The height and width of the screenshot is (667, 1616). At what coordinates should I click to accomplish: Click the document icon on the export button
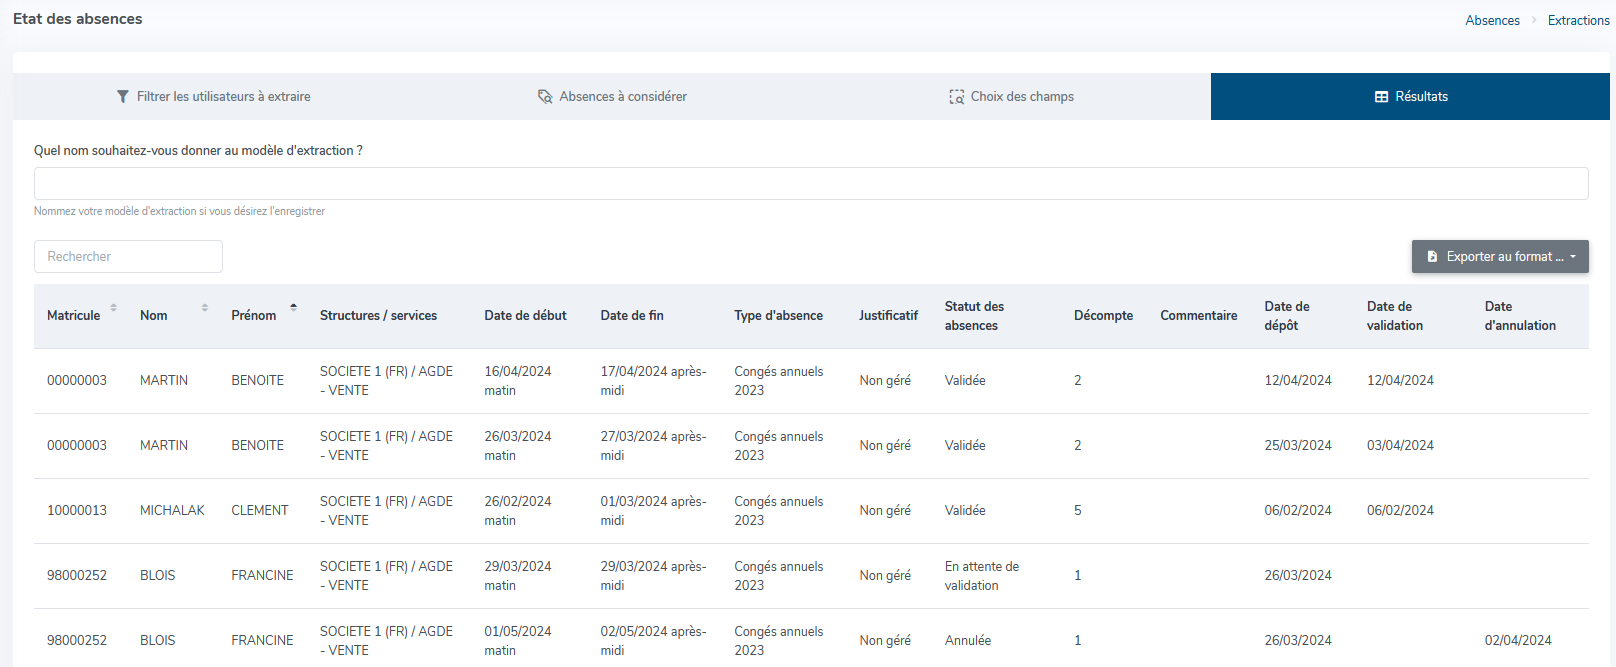point(1432,257)
